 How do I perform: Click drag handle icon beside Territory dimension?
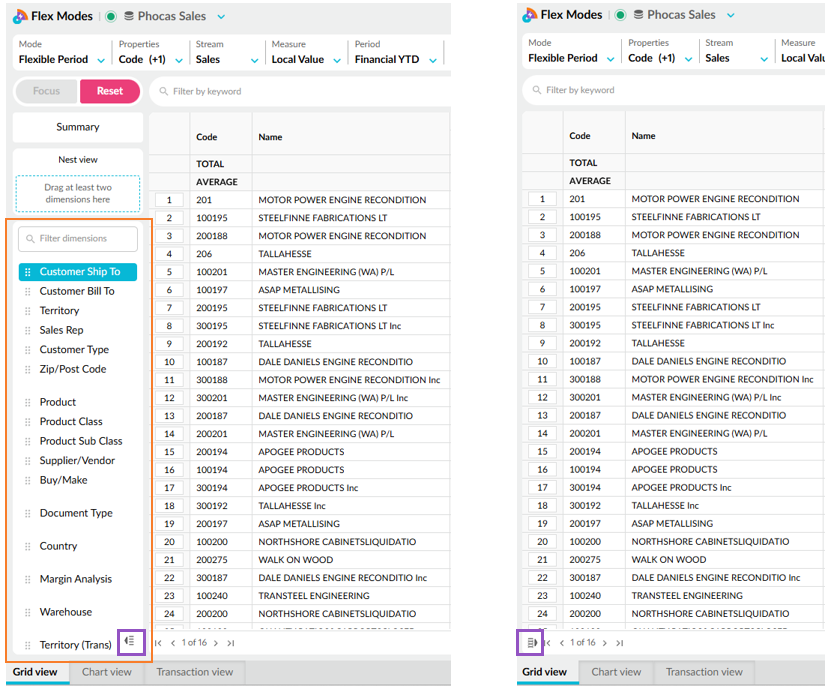[x=28, y=311]
